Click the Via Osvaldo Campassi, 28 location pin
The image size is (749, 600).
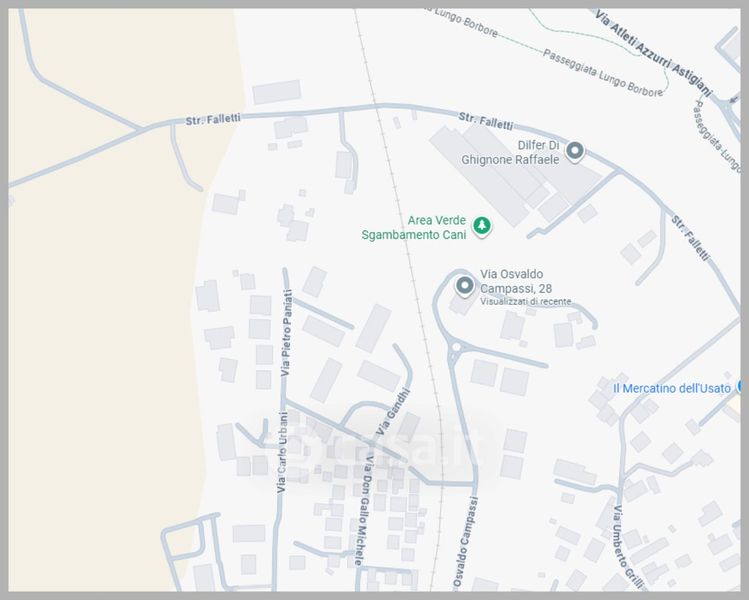(465, 287)
